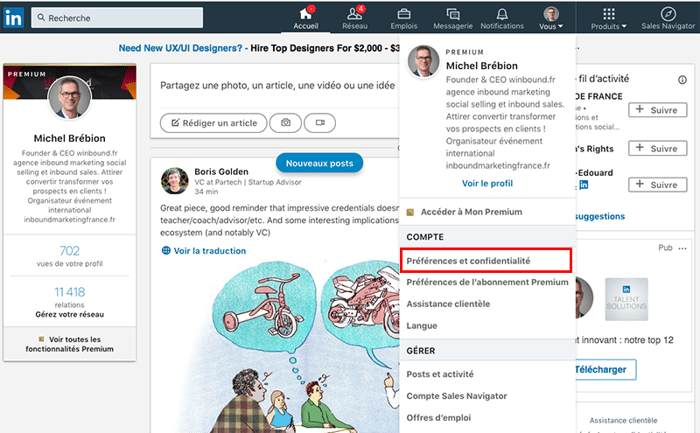Click the video upload button
700x433 pixels.
click(320, 123)
